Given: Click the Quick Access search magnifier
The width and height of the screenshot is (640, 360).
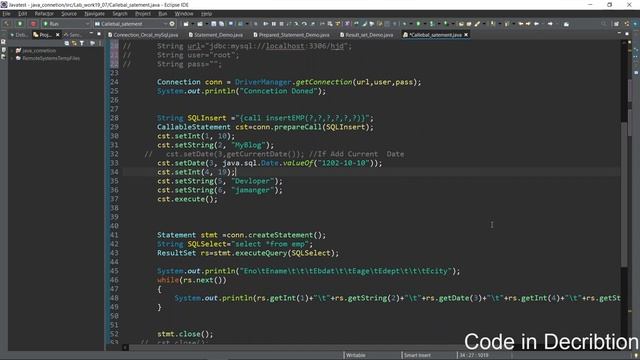Looking at the screenshot, I should 604,24.
